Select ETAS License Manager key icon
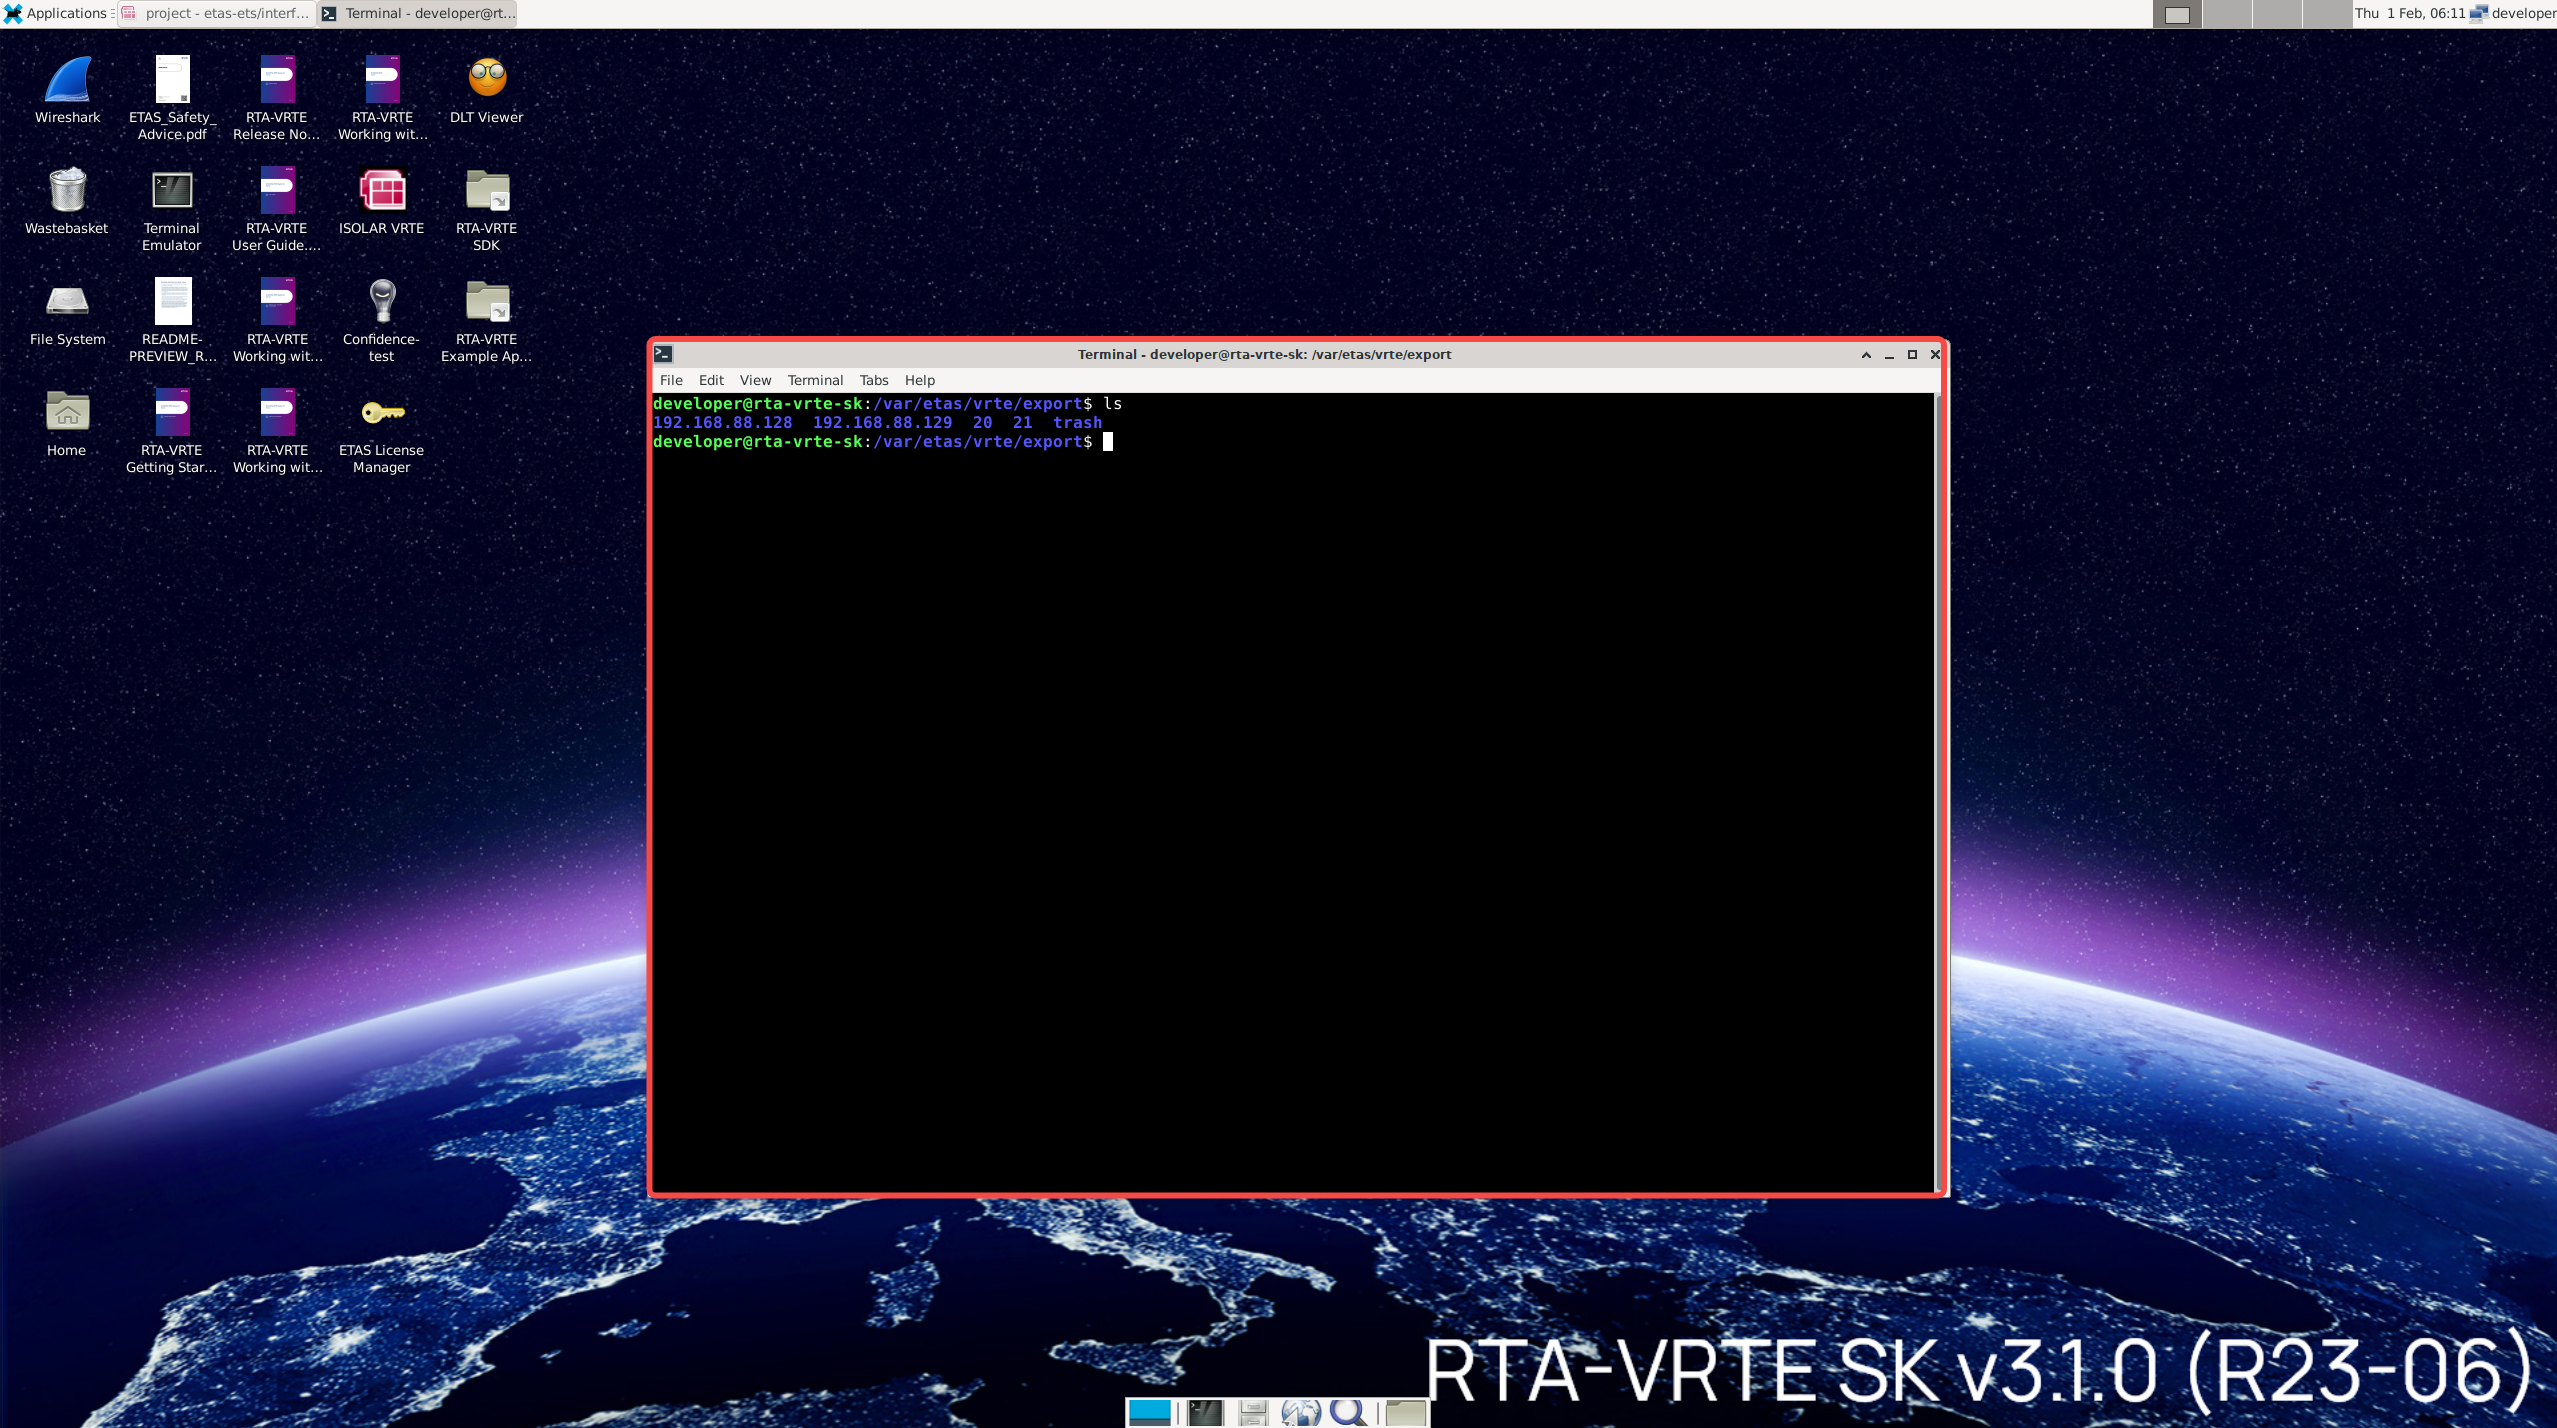 tap(382, 413)
